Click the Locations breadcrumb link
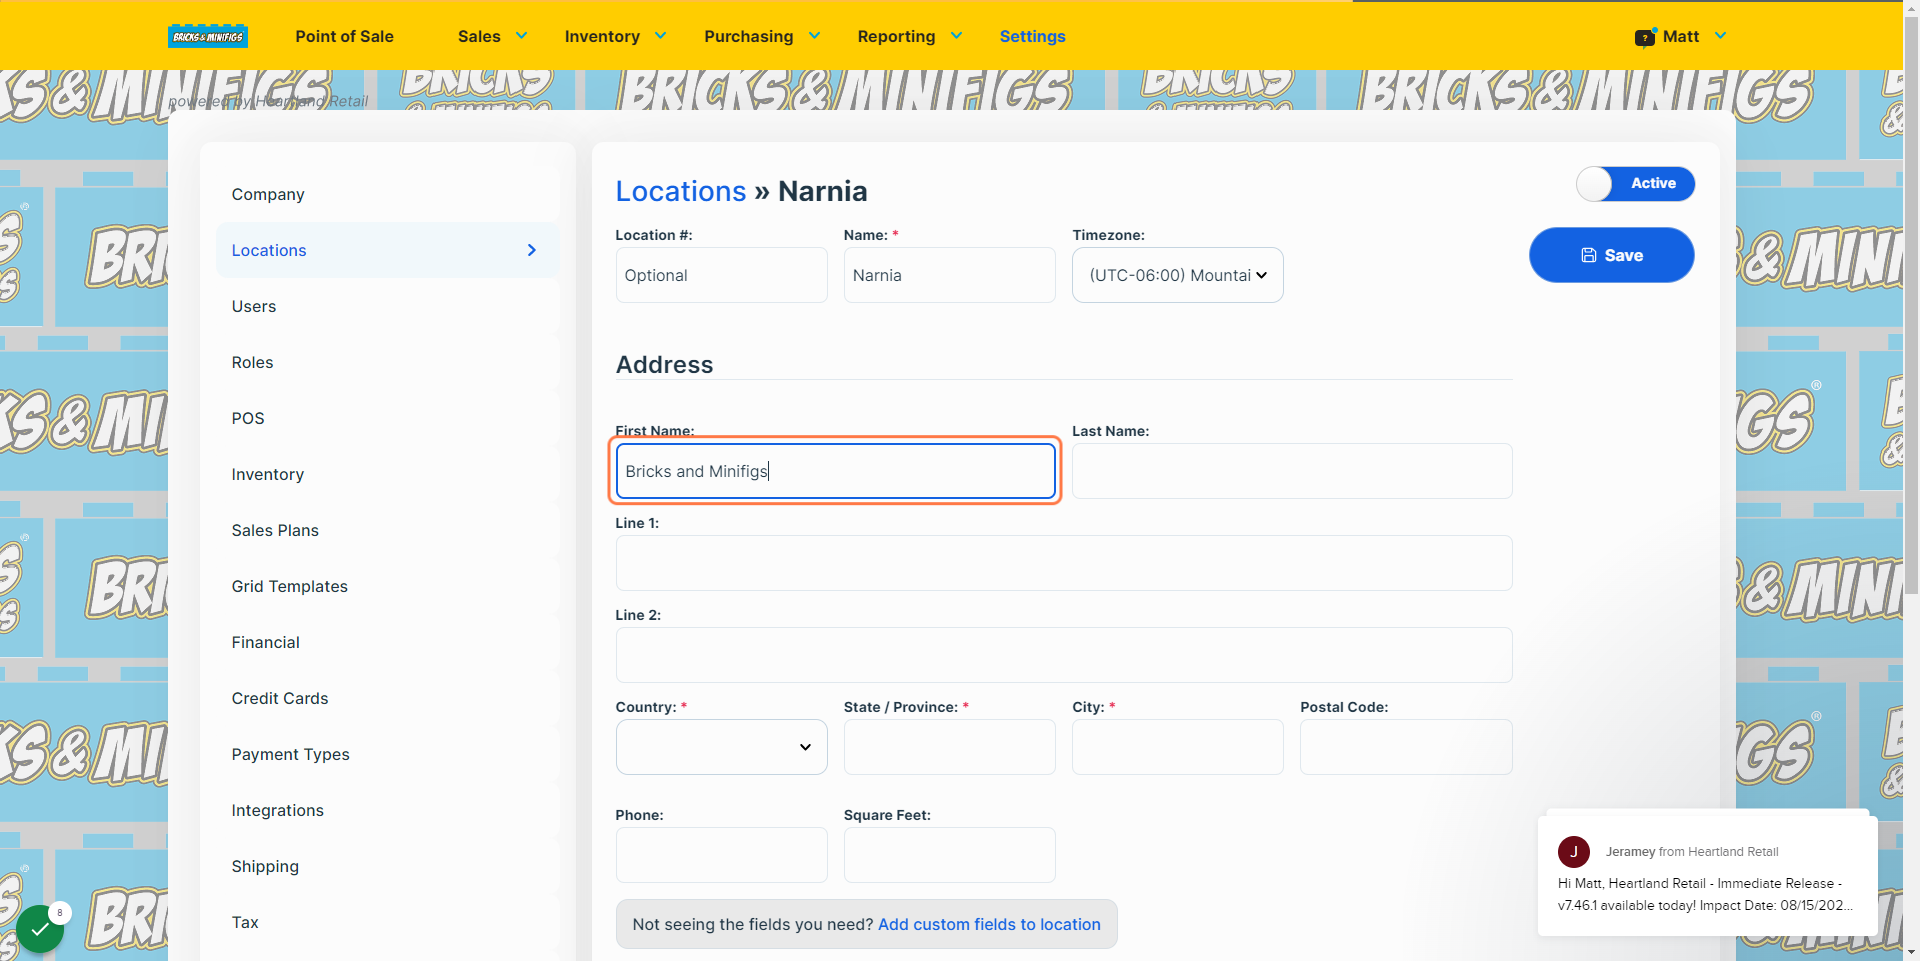The width and height of the screenshot is (1920, 961). point(681,191)
